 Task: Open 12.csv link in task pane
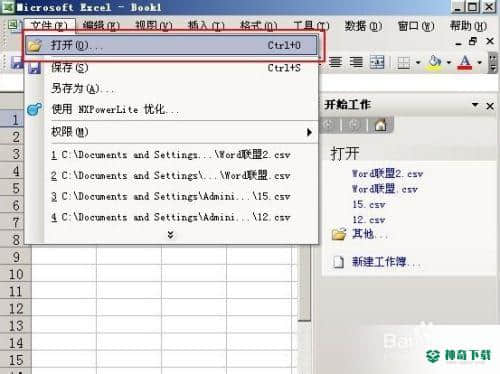pos(369,220)
